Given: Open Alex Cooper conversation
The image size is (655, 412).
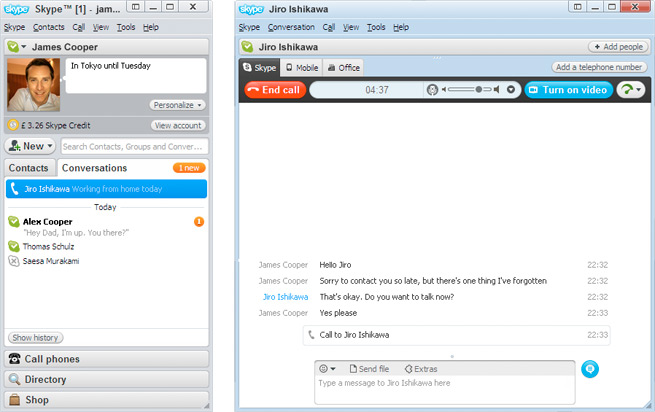Looking at the screenshot, I should pos(107,226).
